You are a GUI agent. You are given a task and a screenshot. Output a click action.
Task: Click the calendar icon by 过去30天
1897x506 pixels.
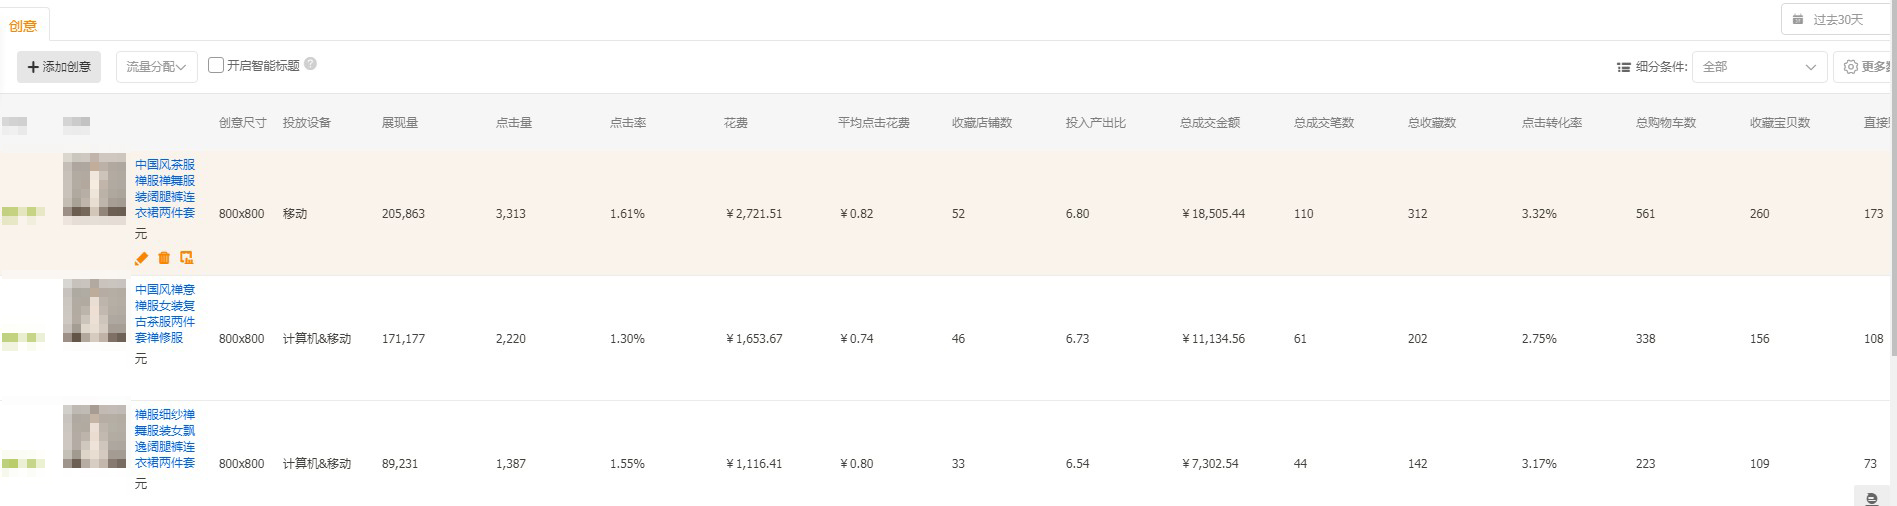pyautogui.click(x=1798, y=20)
